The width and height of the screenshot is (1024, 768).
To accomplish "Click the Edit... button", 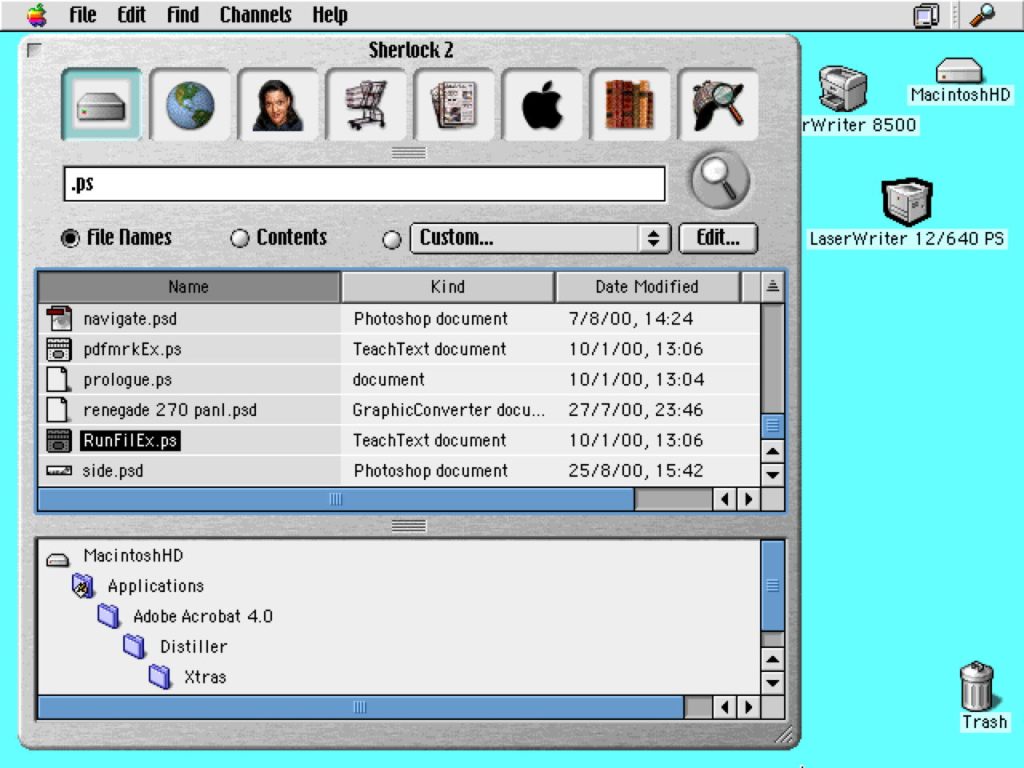I will [717, 238].
